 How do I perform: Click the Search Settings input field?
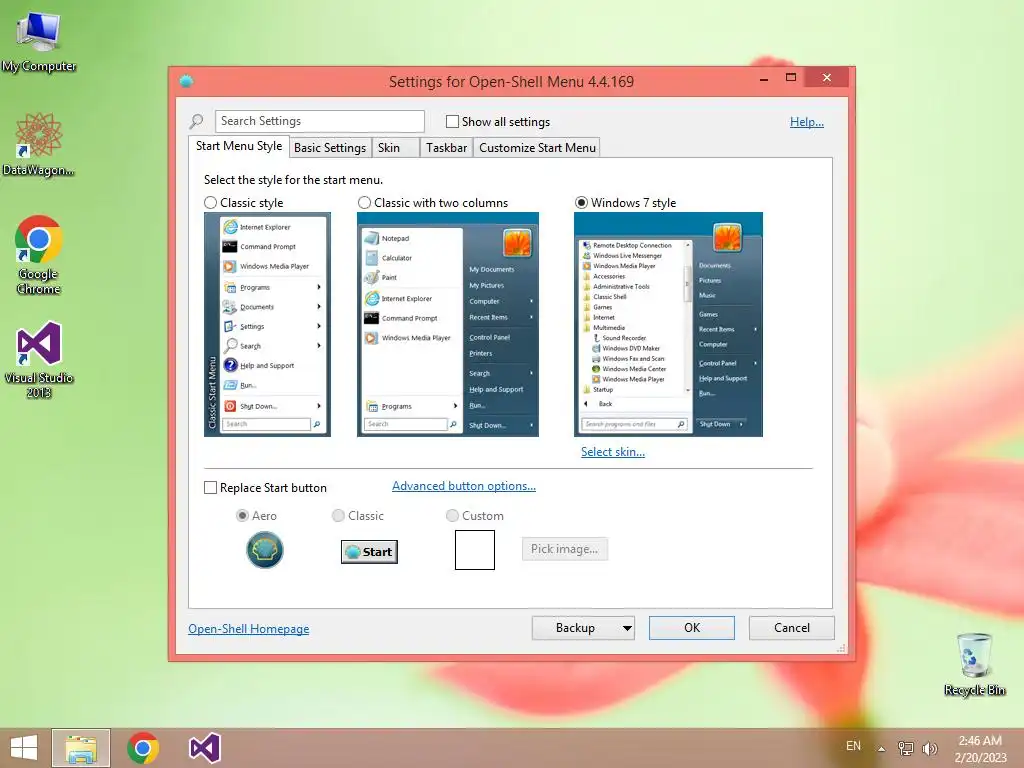[319, 121]
